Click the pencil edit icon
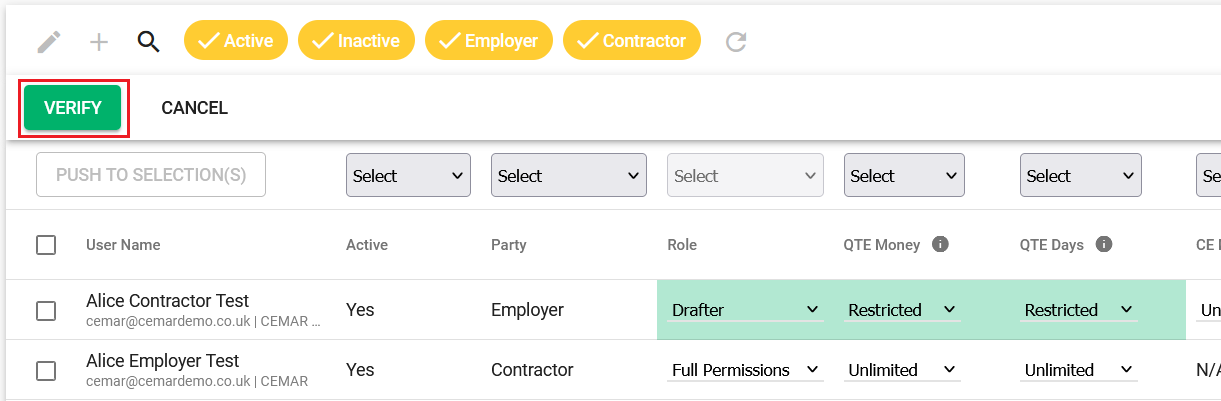Image resolution: width=1221 pixels, height=401 pixels. (48, 42)
